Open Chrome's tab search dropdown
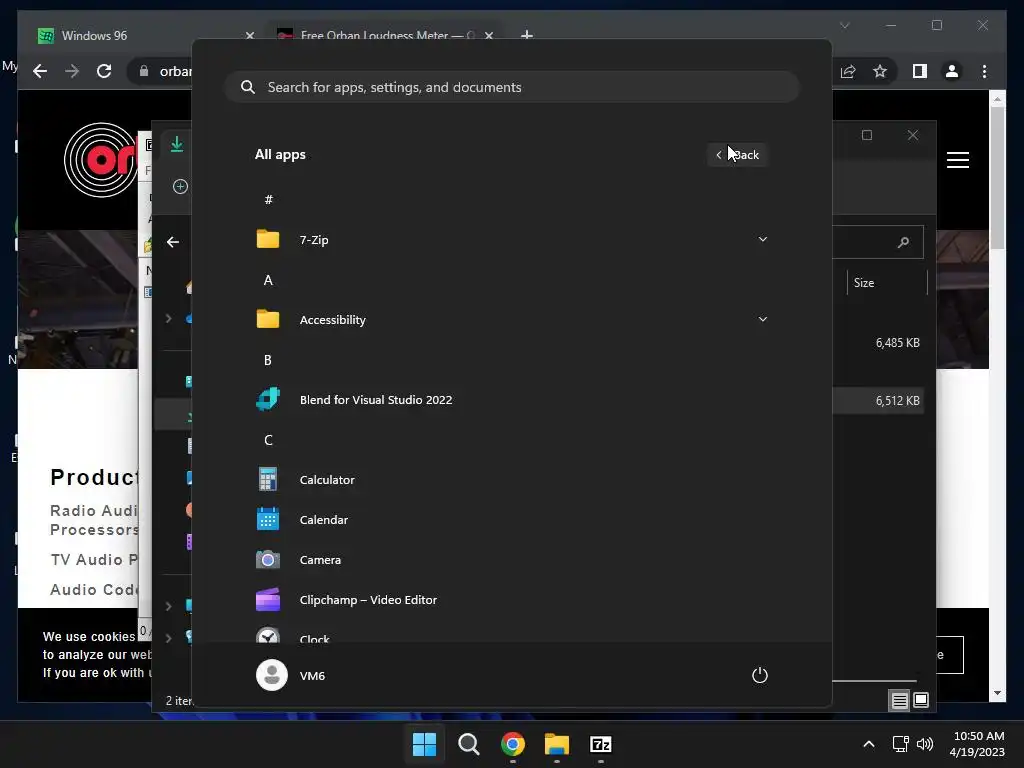 844,25
